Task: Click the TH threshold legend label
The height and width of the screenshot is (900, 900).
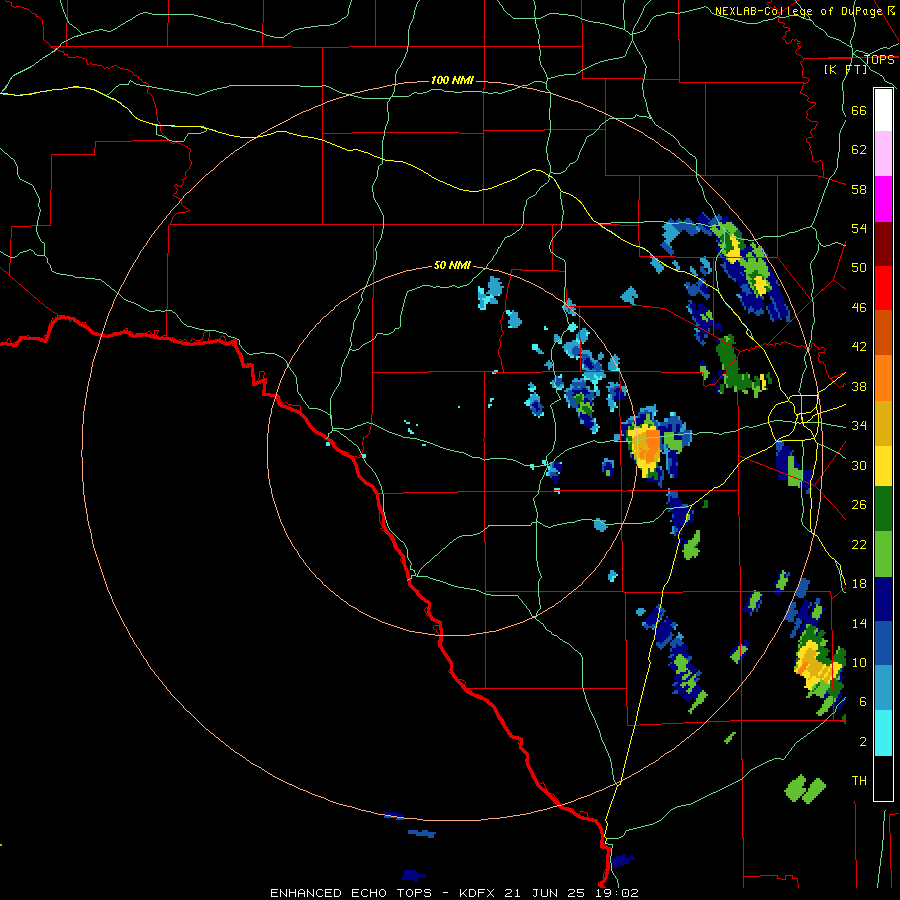Action: (859, 781)
